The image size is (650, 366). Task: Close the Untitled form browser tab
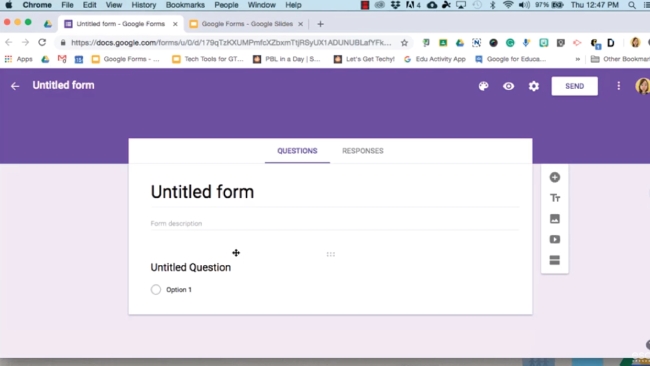point(175,24)
